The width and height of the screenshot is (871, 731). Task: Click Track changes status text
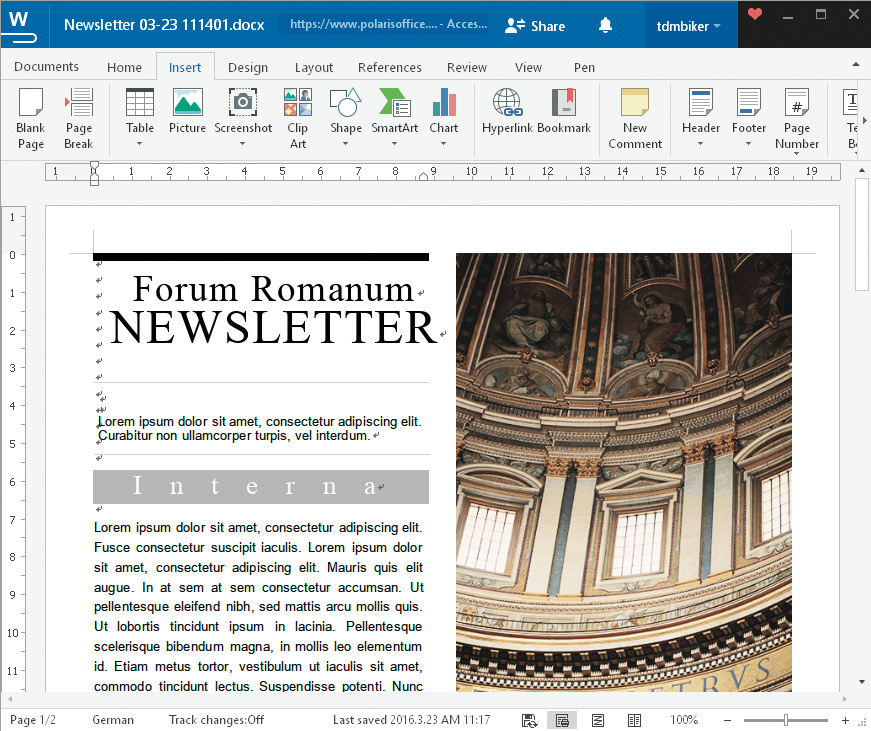(x=216, y=720)
